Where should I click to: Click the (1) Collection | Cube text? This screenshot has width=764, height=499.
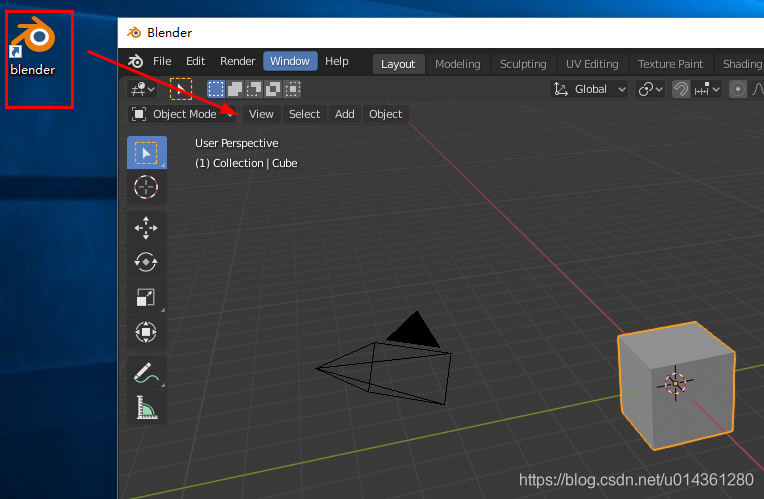point(246,163)
